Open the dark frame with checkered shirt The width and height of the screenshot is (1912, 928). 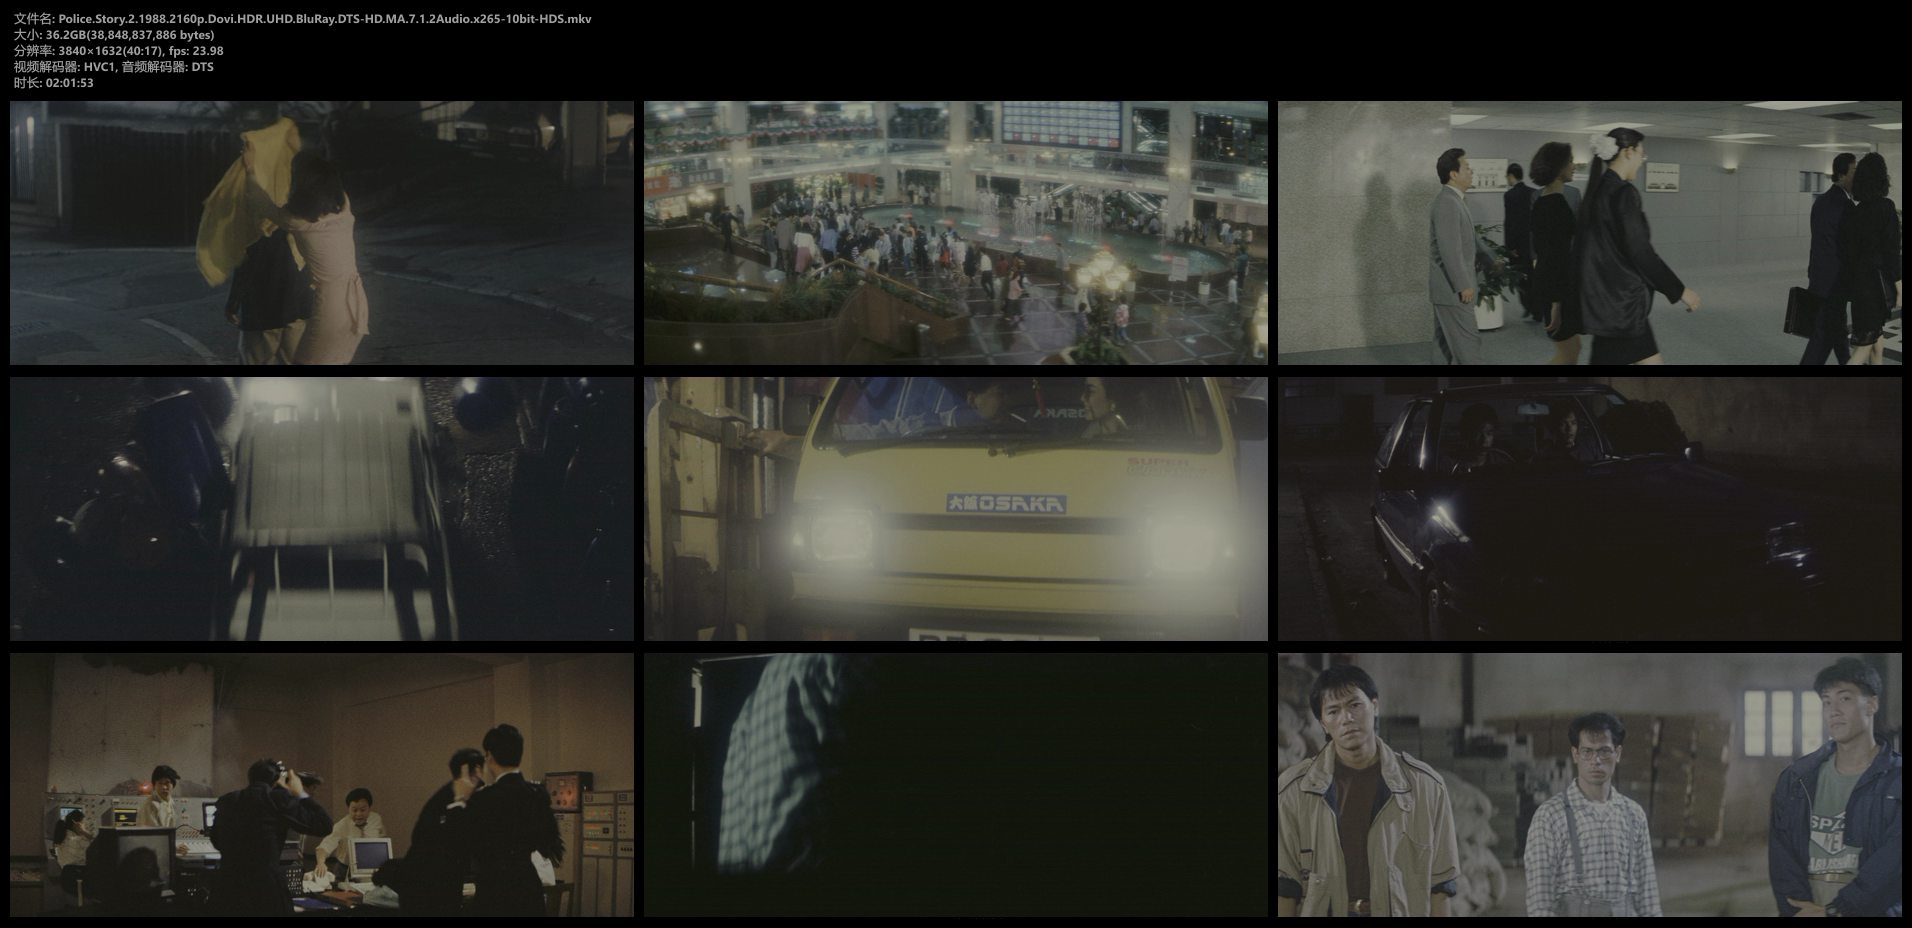[955, 785]
